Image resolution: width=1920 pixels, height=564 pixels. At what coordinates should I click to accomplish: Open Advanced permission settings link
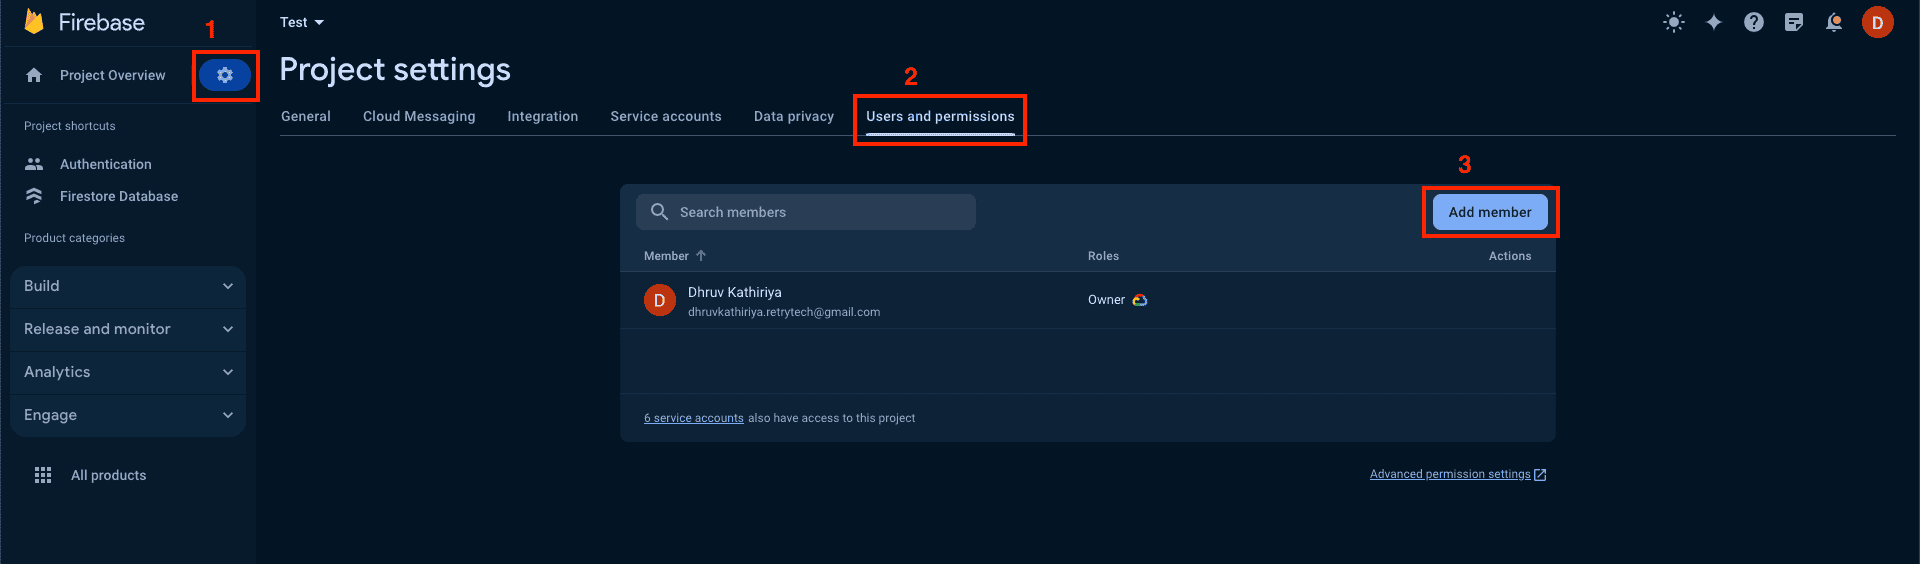coord(1450,474)
